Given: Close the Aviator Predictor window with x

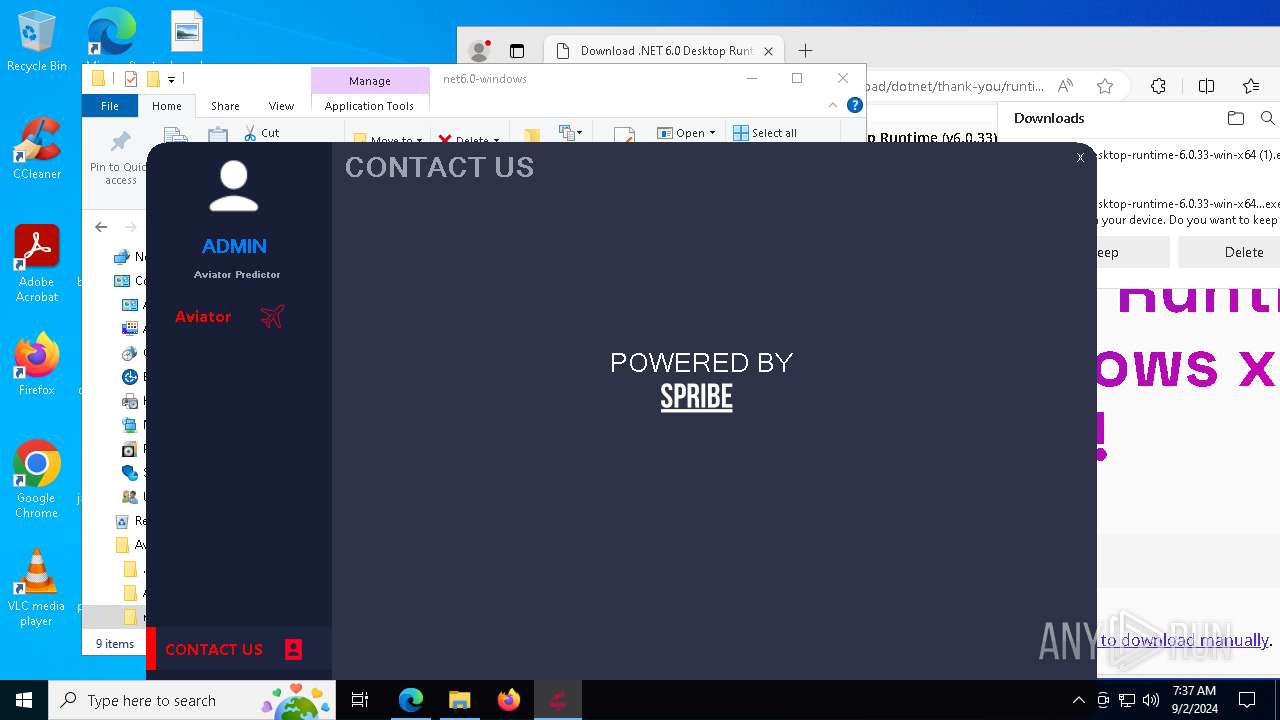Looking at the screenshot, I should coord(1080,157).
